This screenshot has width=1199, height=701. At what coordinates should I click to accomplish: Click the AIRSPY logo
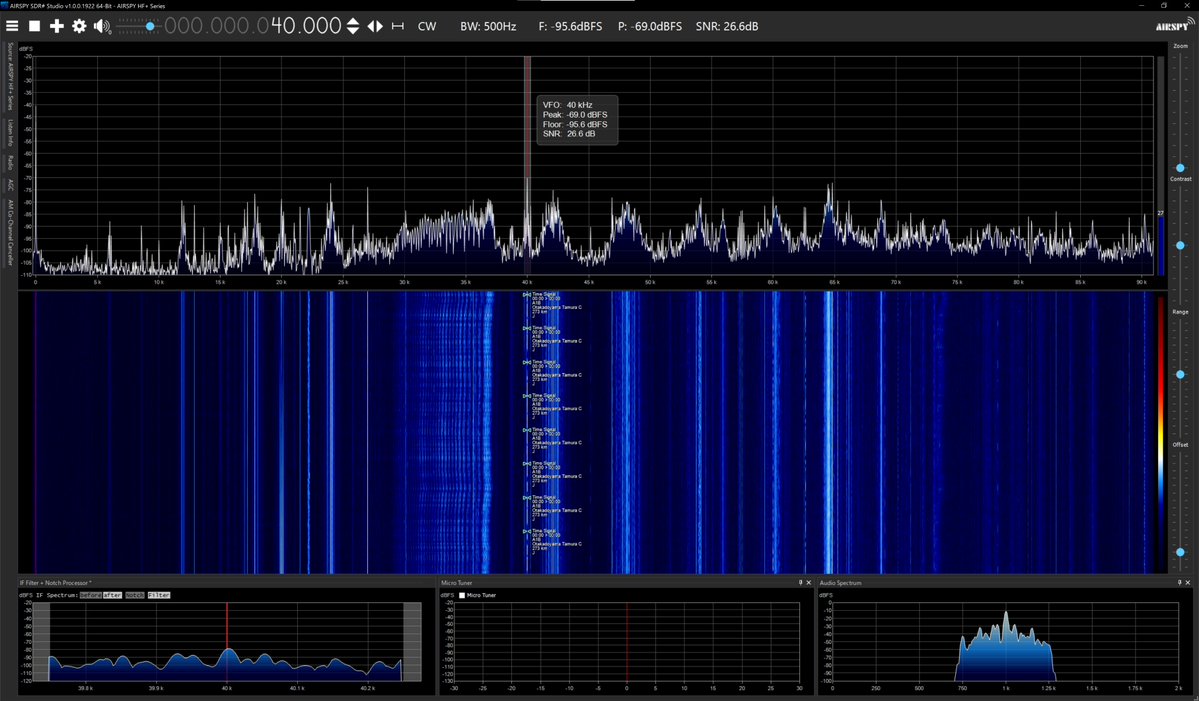pos(1174,26)
